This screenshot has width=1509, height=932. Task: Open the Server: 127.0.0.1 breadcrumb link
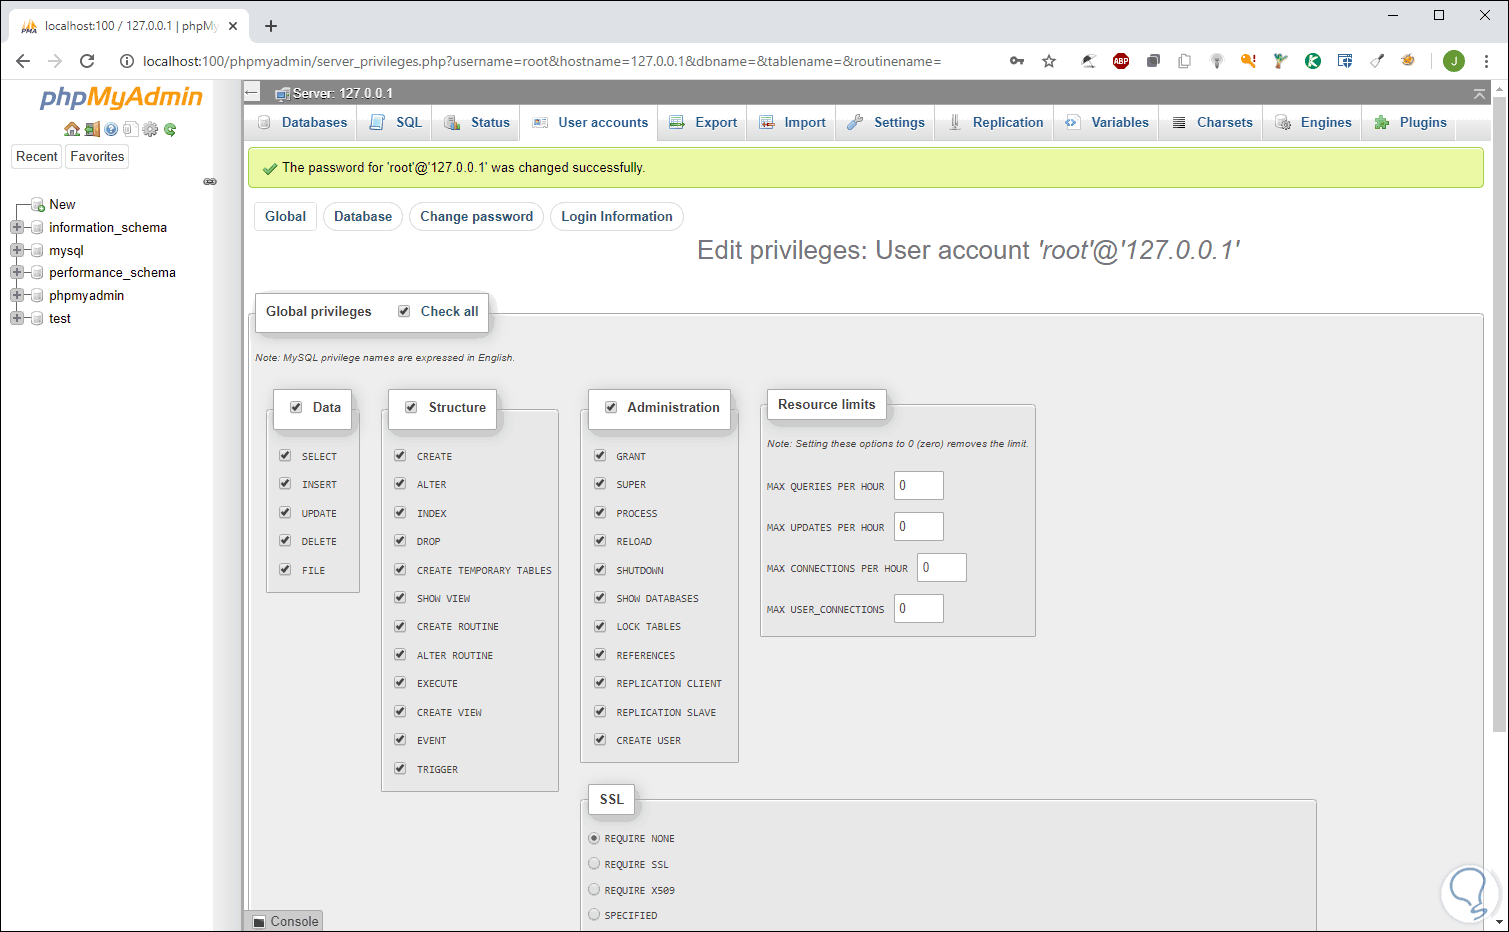pos(342,93)
